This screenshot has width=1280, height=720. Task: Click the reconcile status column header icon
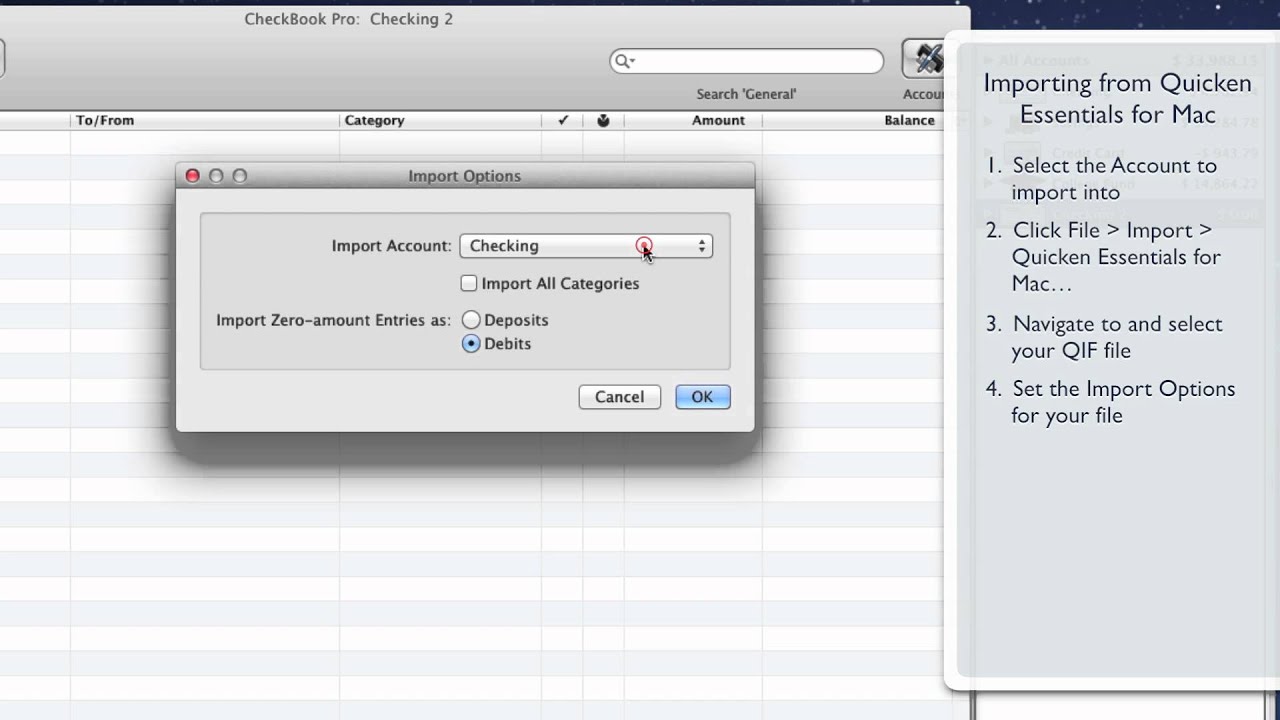coord(603,120)
